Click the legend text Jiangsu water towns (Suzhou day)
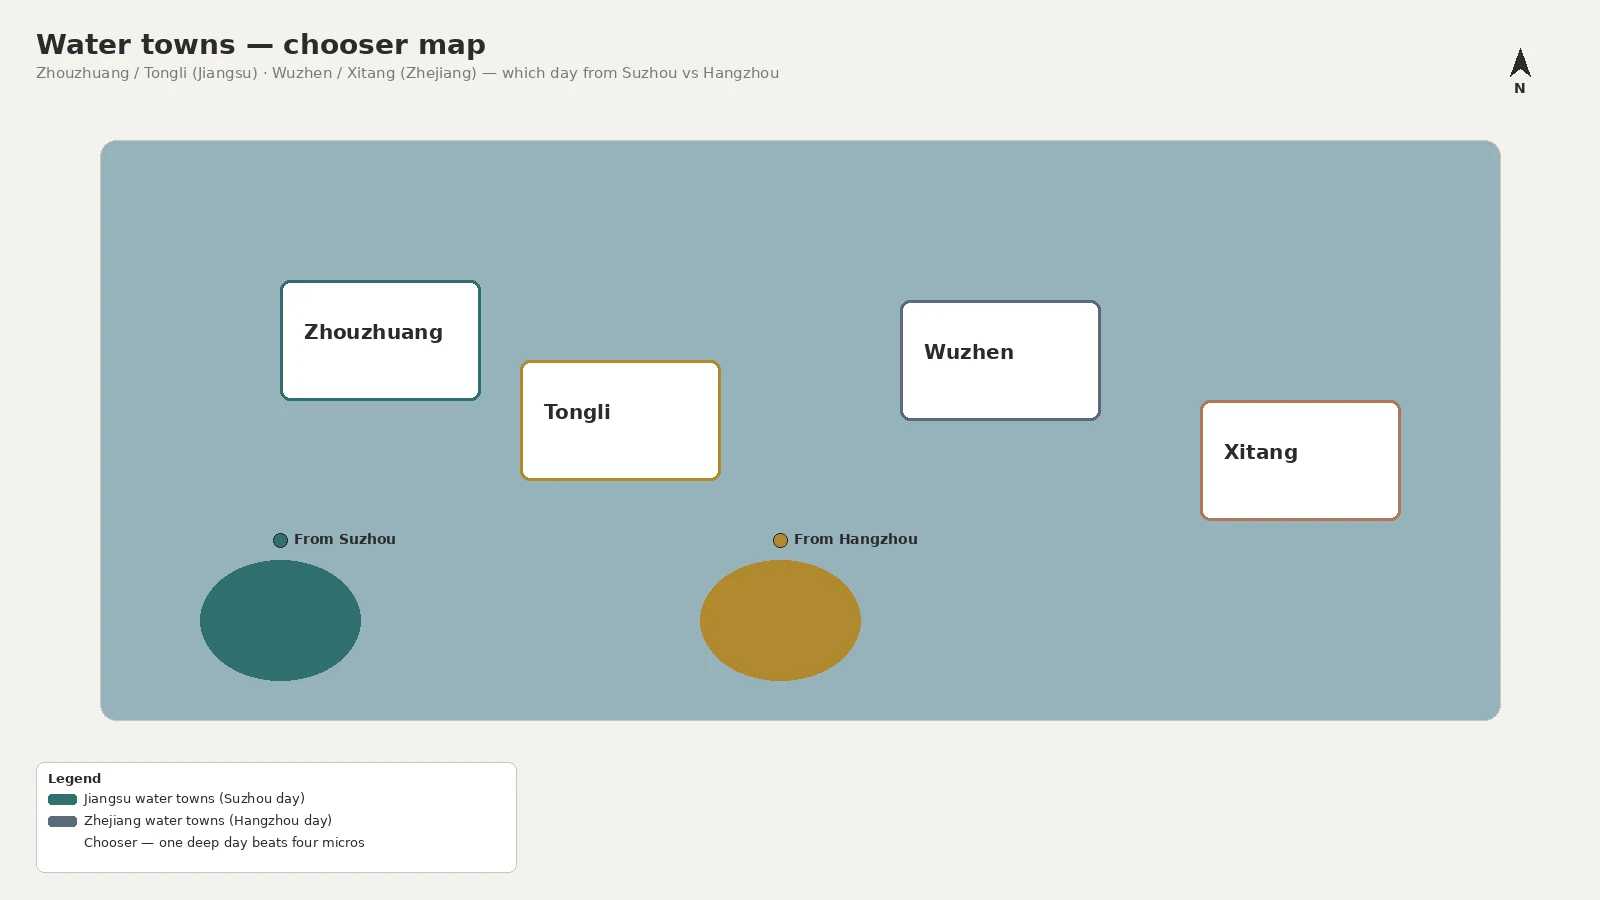1600x900 pixels. (x=194, y=799)
